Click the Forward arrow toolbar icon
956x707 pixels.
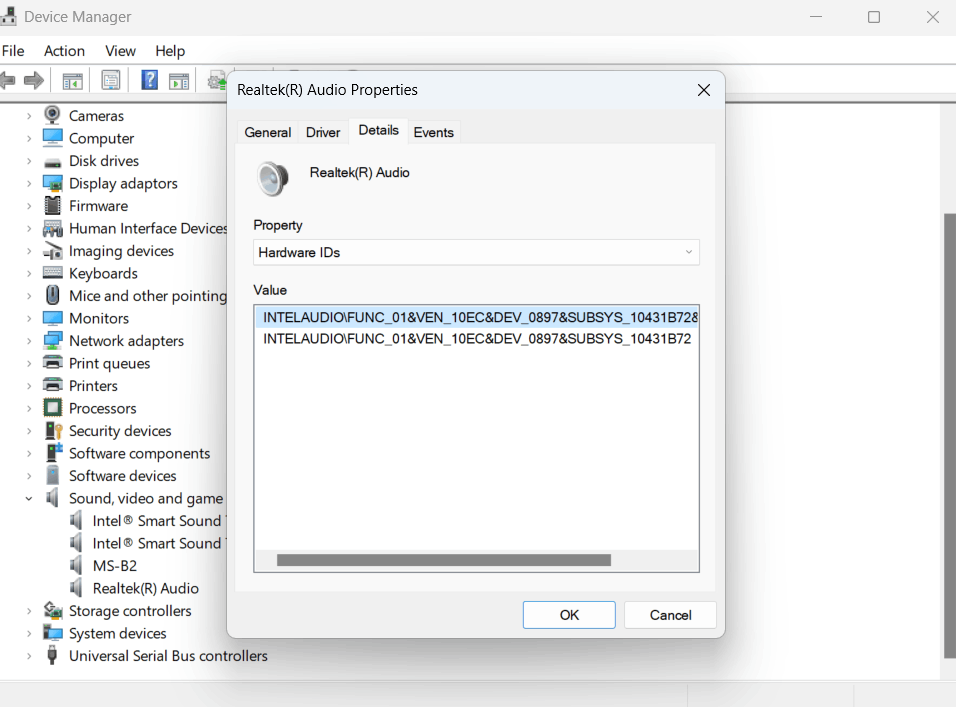tap(34, 80)
